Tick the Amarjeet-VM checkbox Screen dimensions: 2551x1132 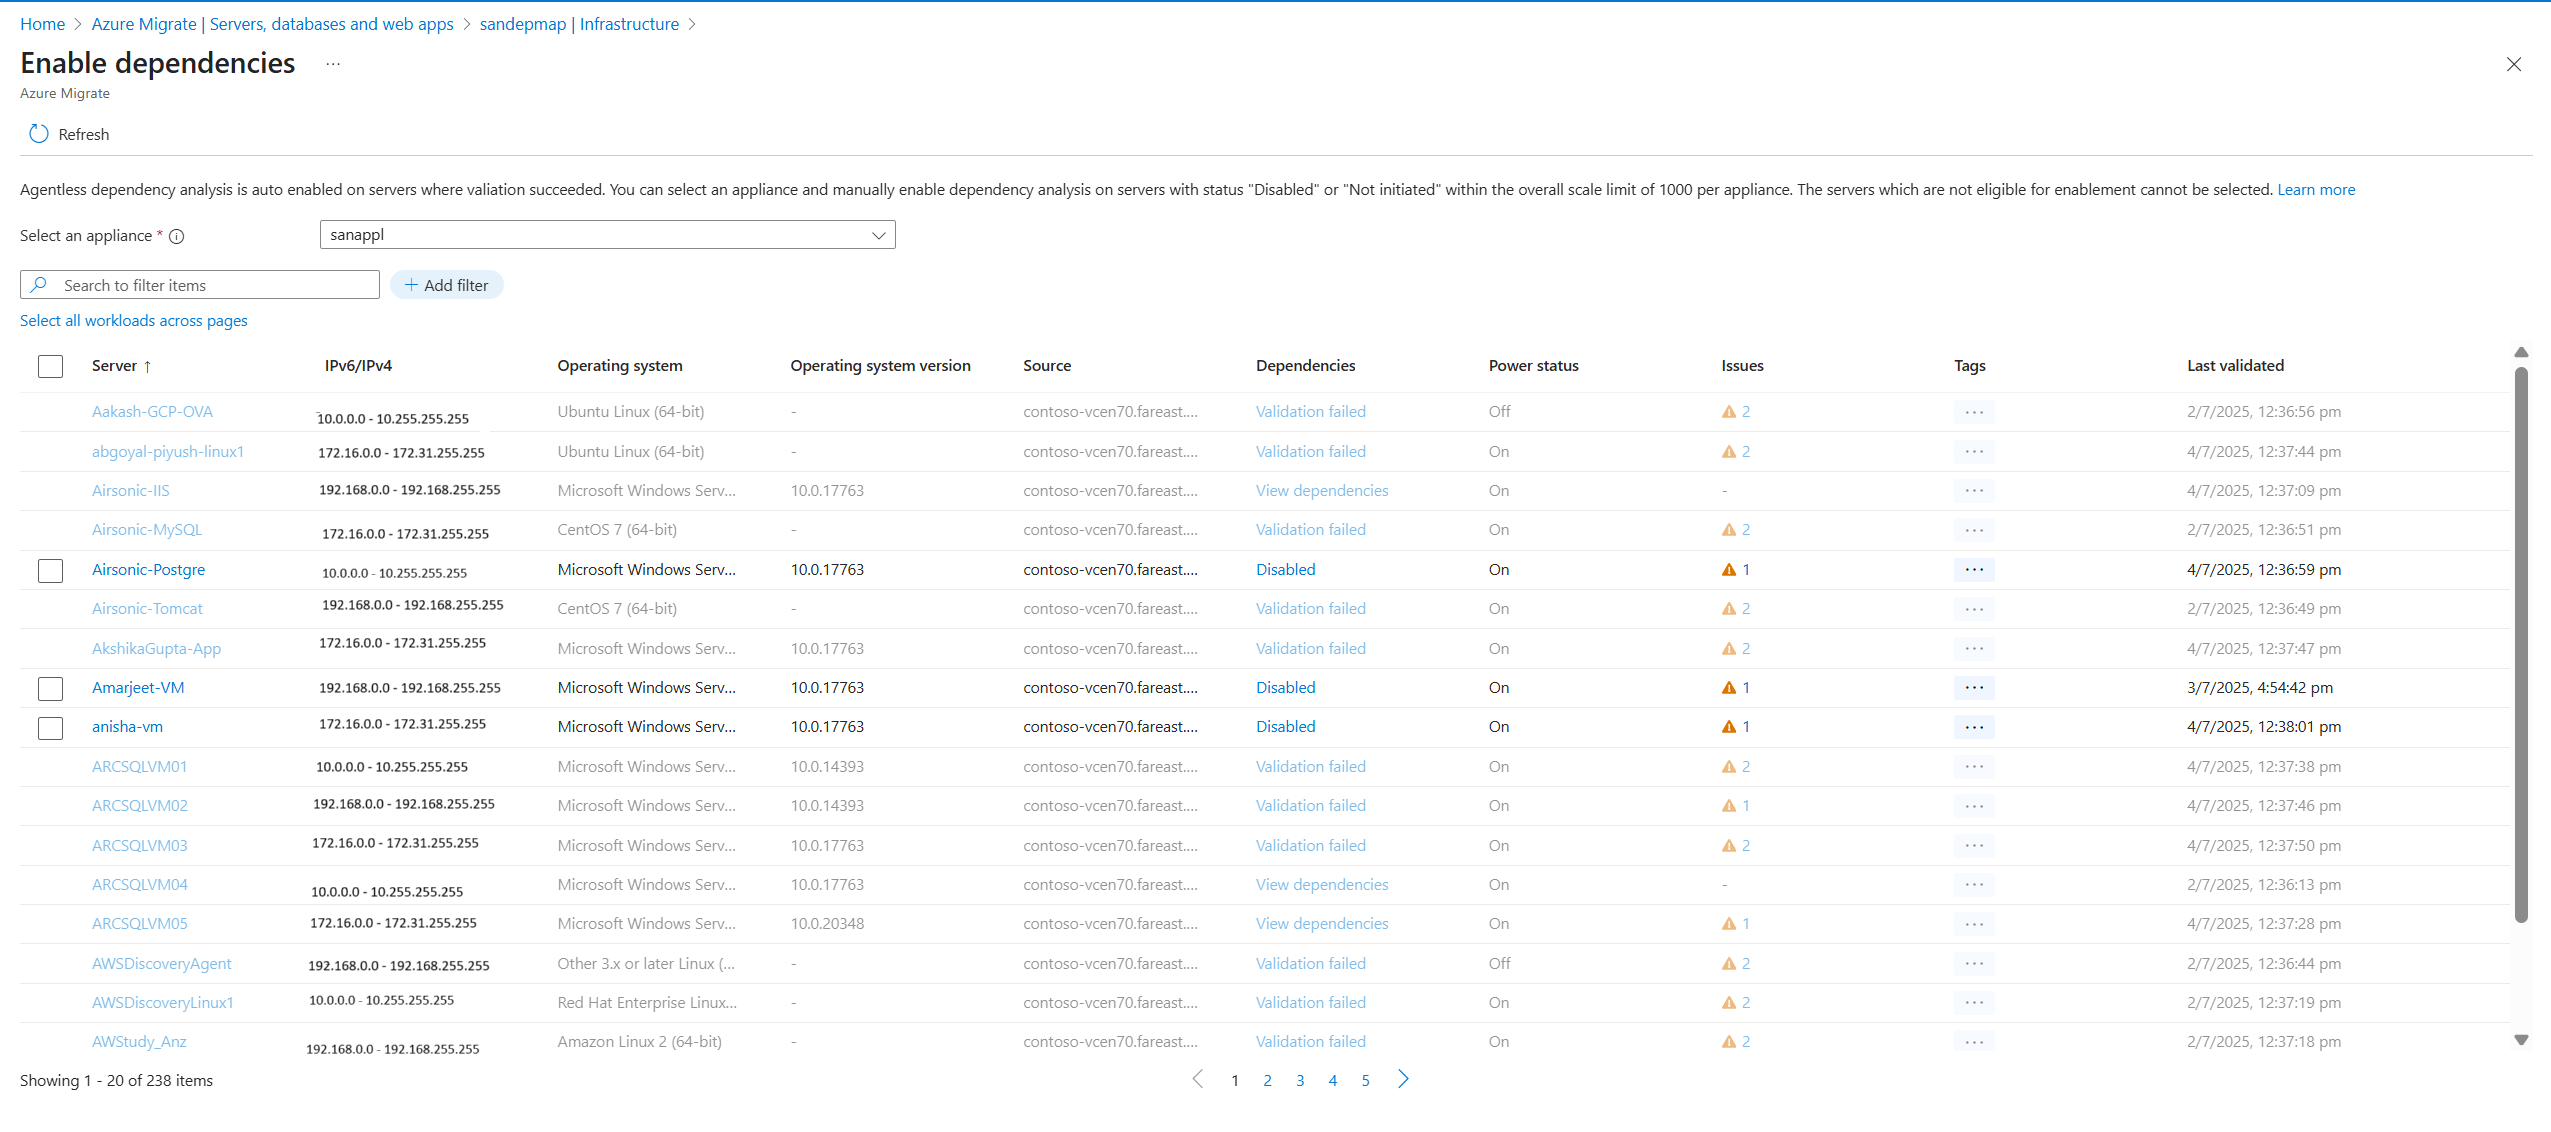click(x=50, y=688)
